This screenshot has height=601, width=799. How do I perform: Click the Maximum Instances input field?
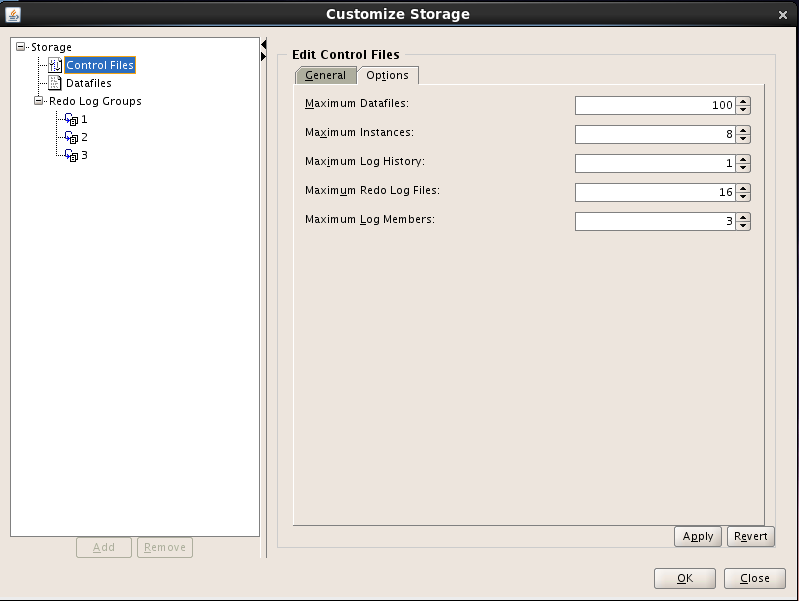(x=655, y=135)
